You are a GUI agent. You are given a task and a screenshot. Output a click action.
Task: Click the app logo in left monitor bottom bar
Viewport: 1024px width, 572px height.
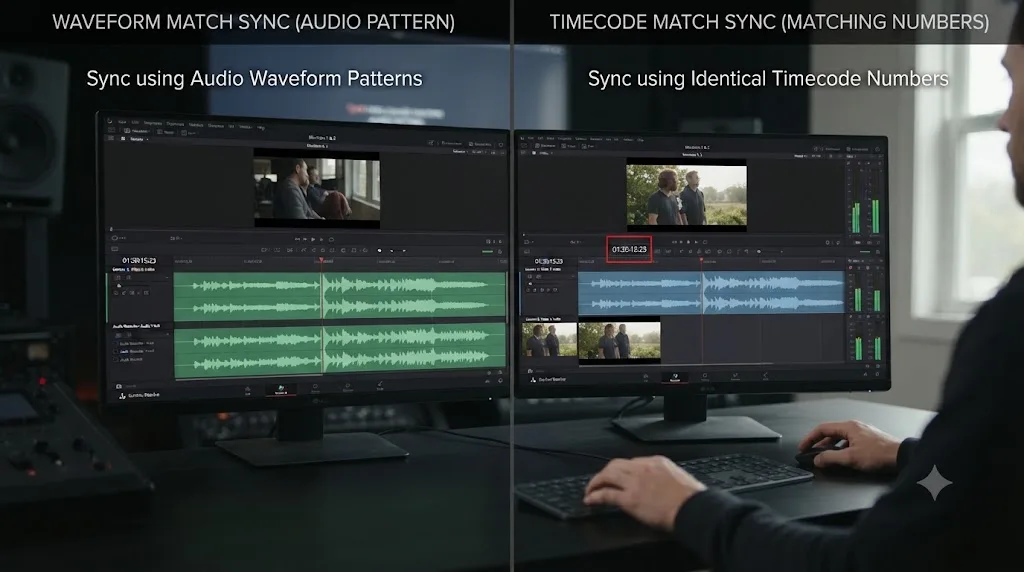[122, 396]
